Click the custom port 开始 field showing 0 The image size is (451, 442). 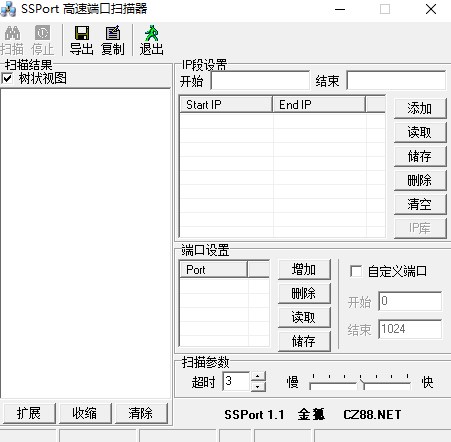[410, 301]
